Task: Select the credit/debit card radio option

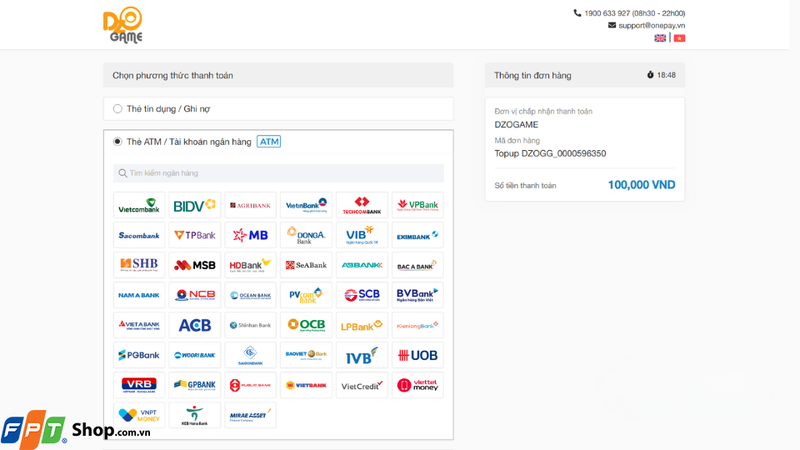Action: pos(117,109)
